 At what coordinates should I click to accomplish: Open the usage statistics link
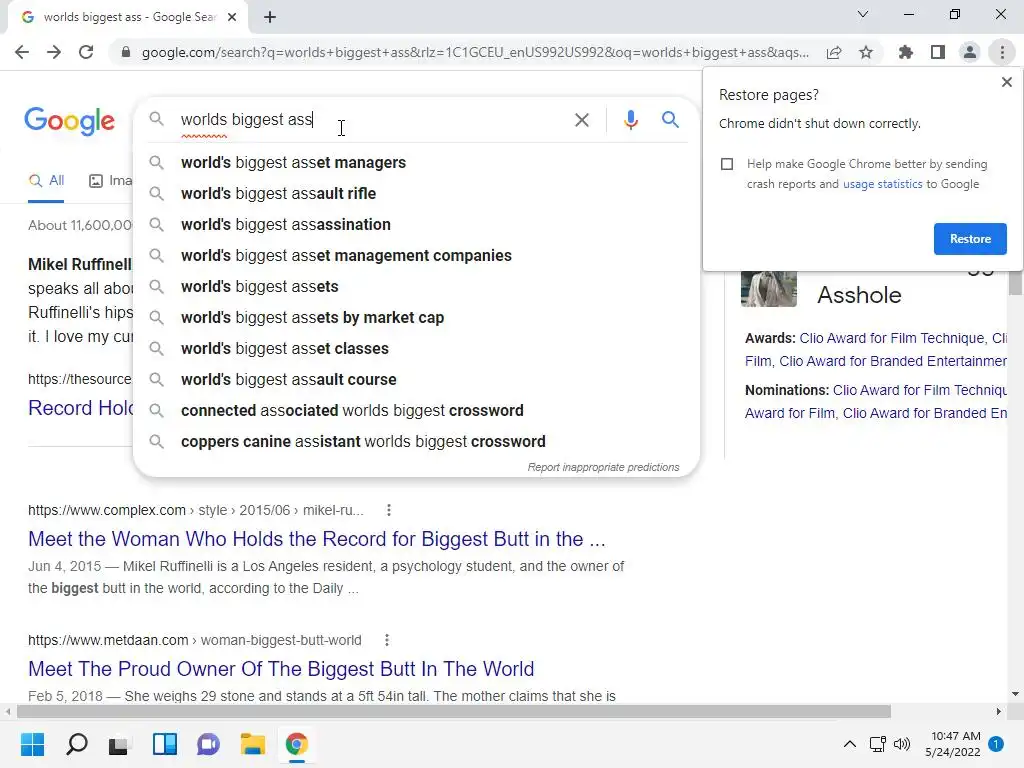click(x=882, y=184)
